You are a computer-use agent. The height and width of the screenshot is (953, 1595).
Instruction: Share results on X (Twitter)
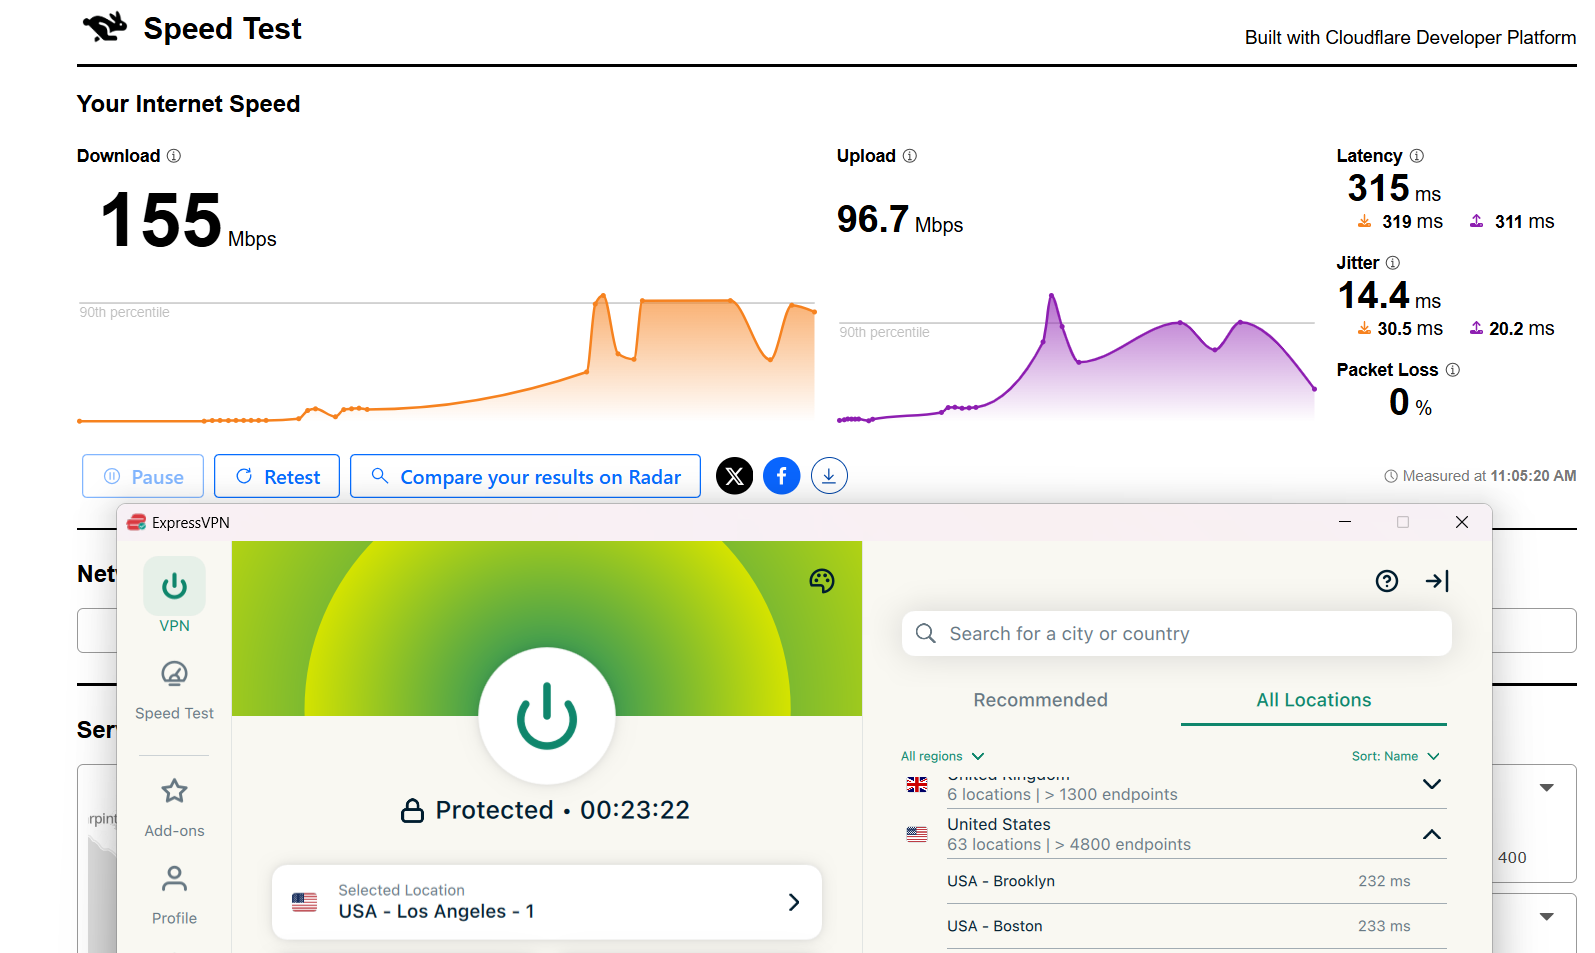click(x=735, y=476)
